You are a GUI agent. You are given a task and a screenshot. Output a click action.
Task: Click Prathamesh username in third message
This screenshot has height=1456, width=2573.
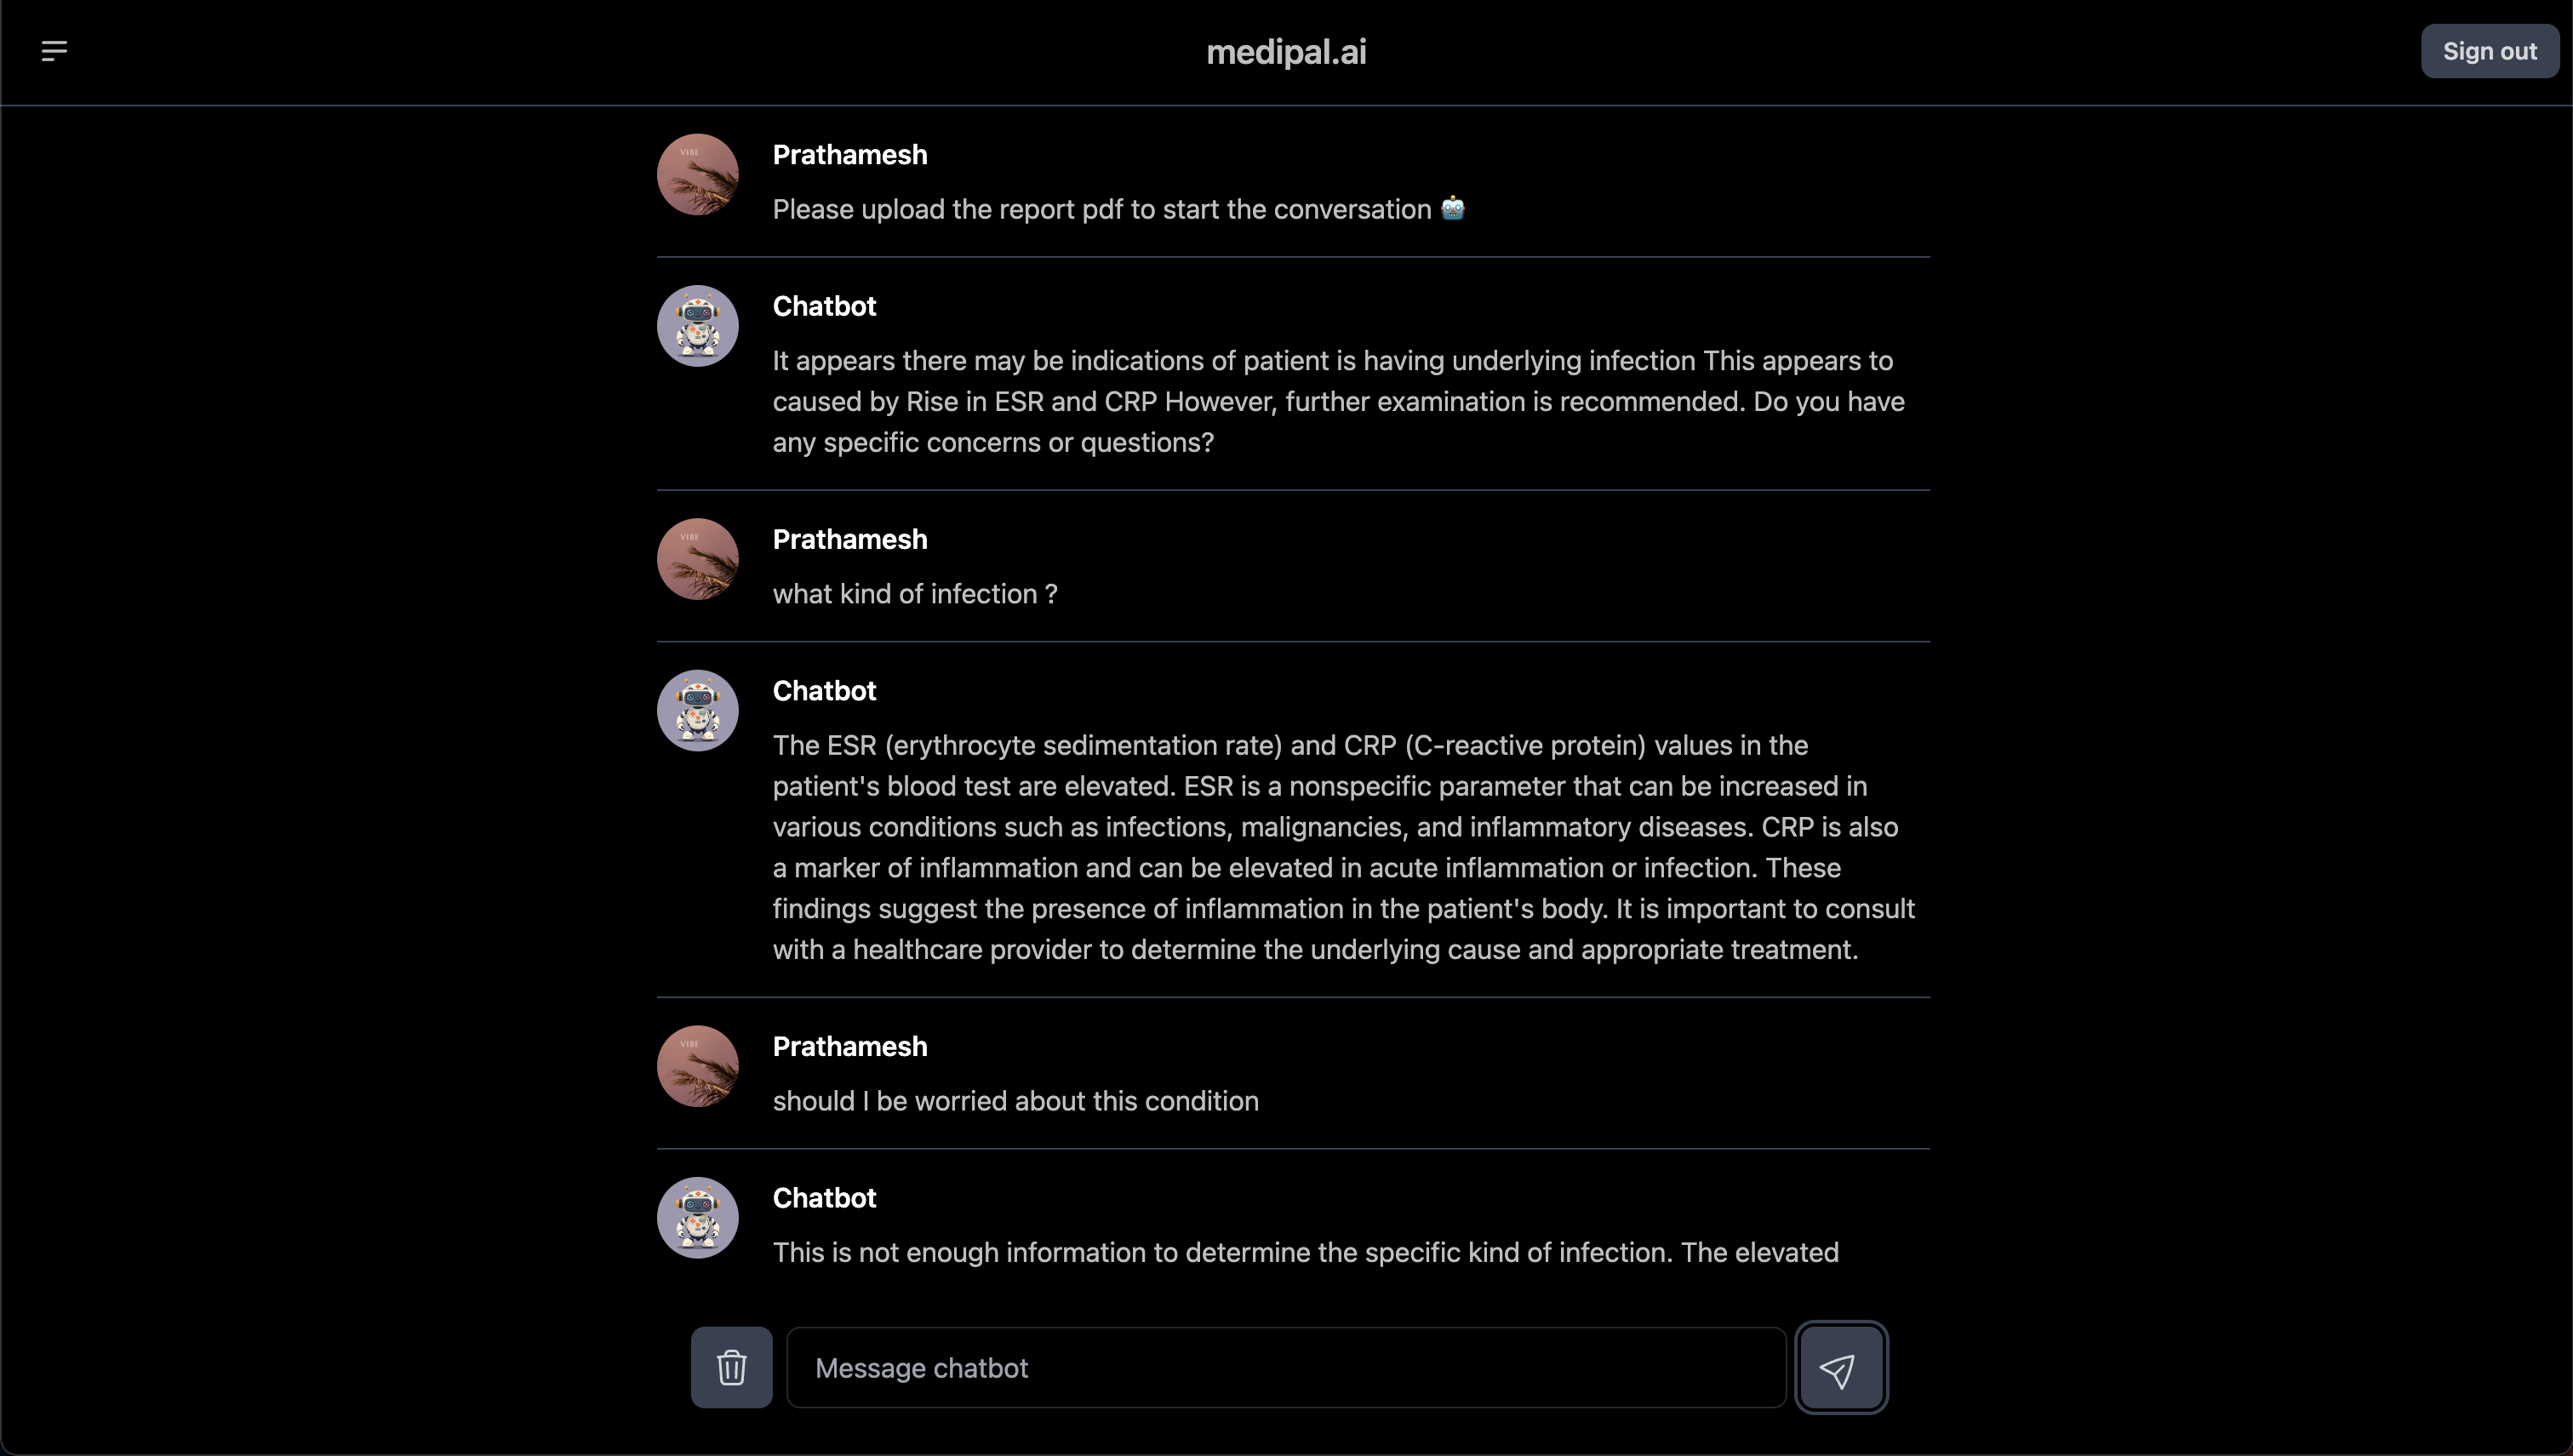[850, 1044]
